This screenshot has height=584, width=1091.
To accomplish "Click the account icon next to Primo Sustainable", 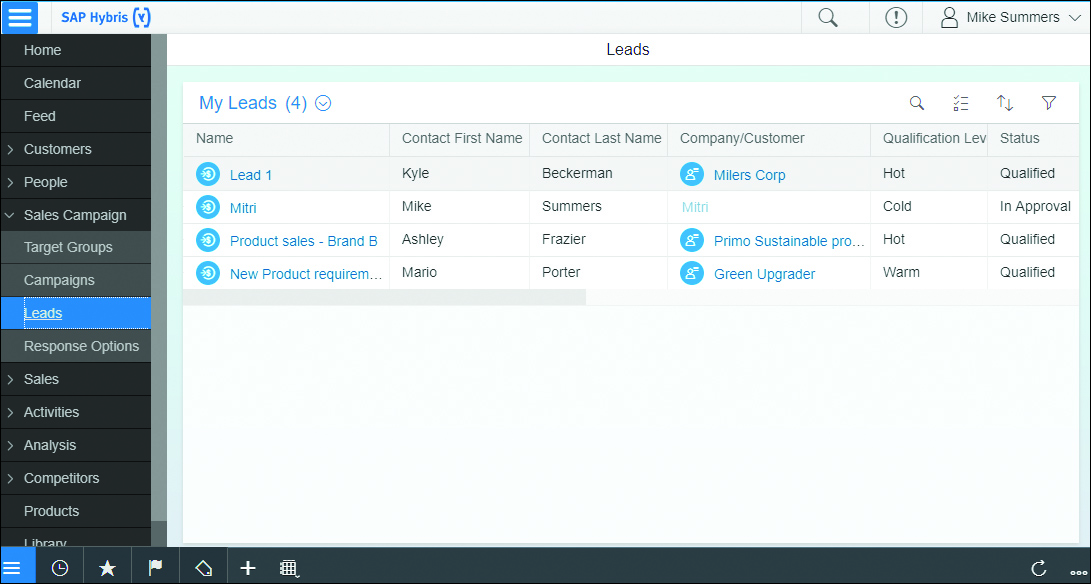I will tap(692, 240).
